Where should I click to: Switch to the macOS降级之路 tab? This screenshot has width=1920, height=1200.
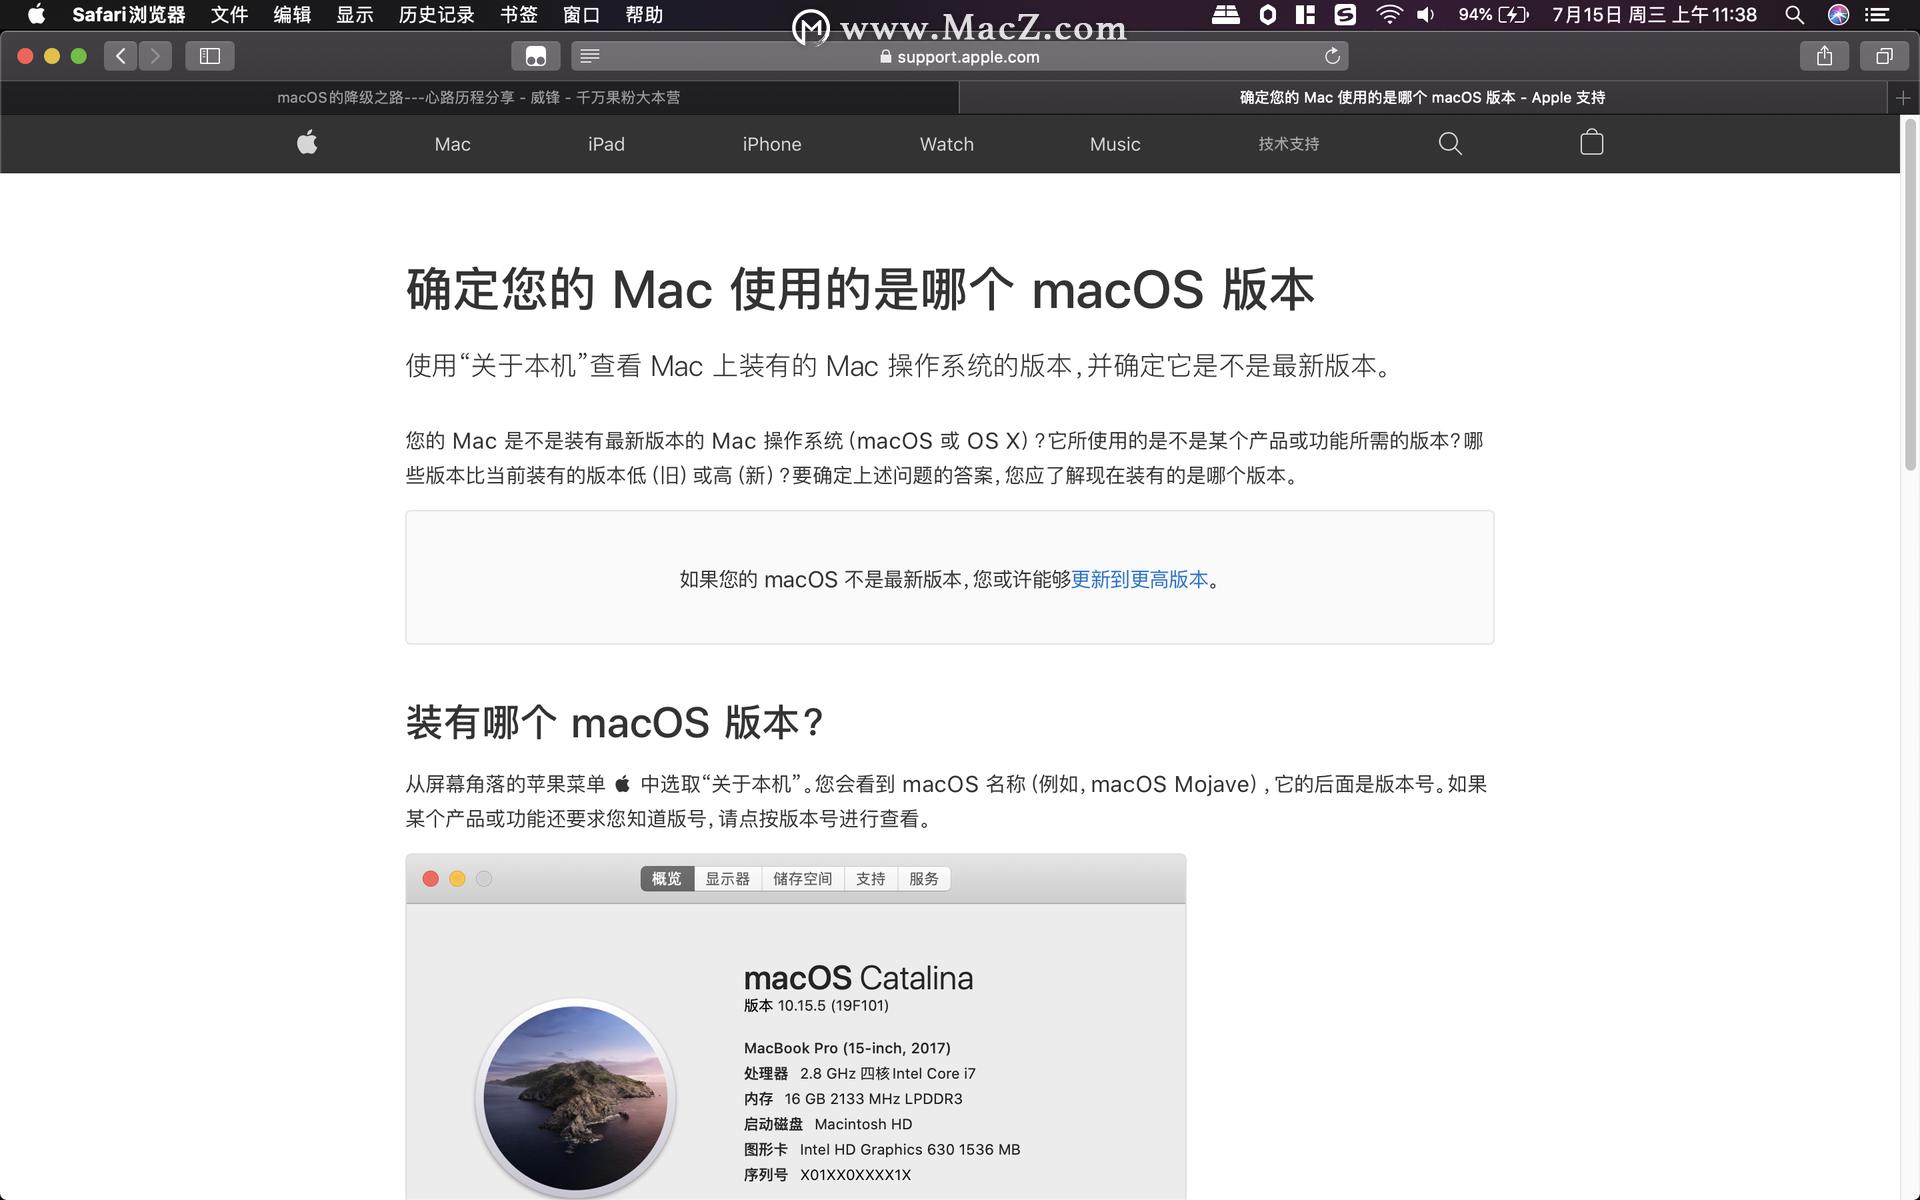tap(478, 97)
